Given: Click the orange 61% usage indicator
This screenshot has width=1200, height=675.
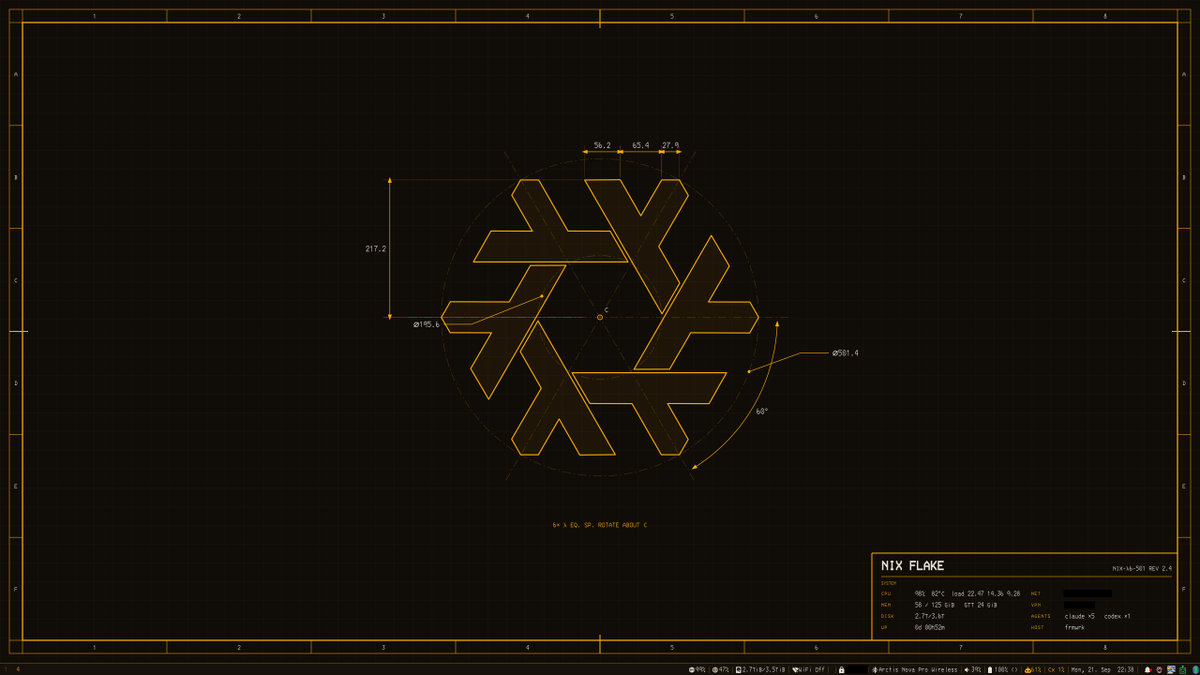Looking at the screenshot, I should tap(1033, 669).
